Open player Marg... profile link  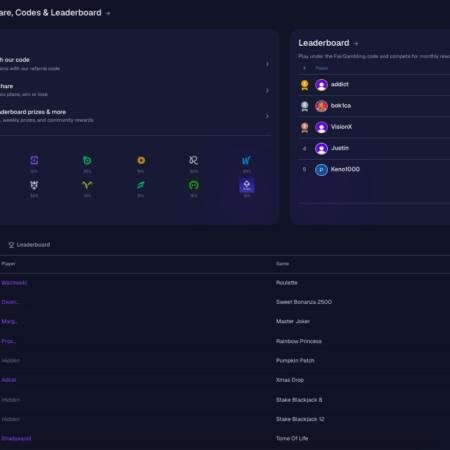9,321
